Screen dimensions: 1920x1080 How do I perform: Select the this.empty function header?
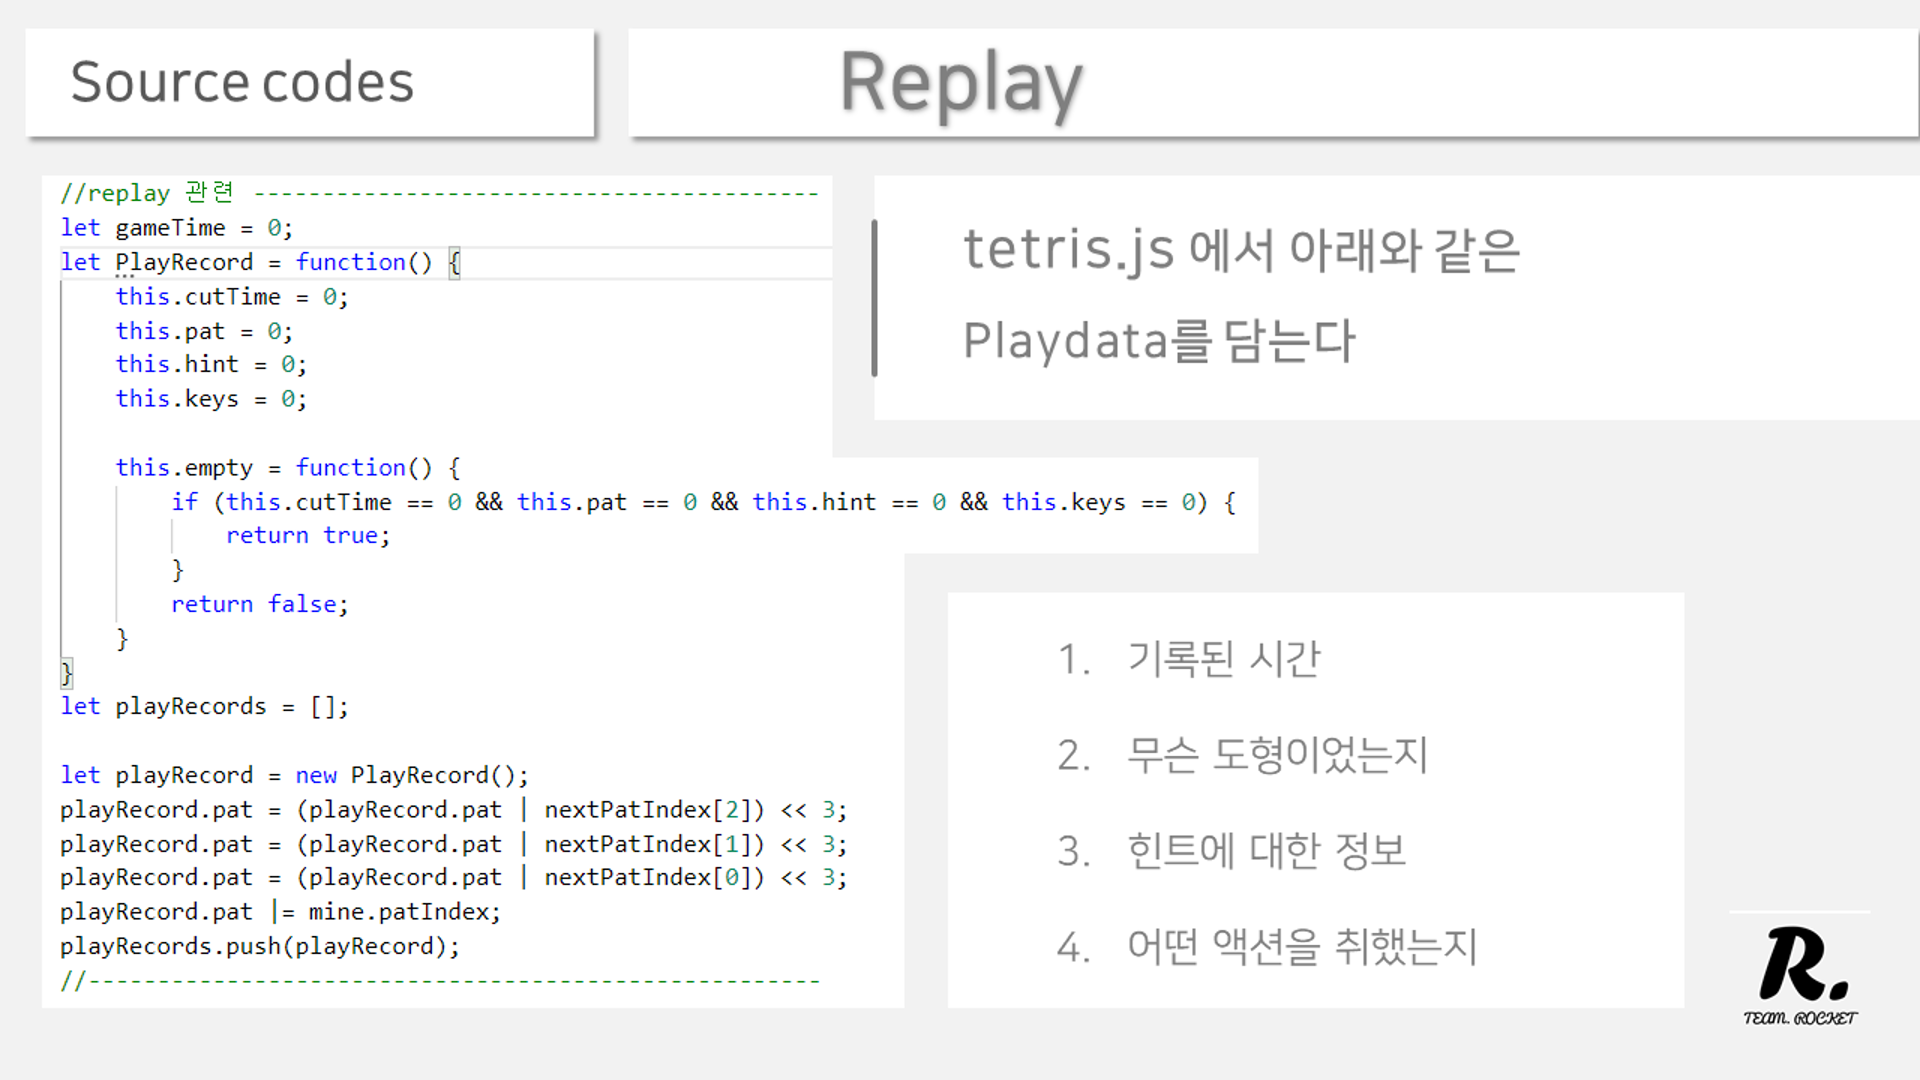click(285, 467)
